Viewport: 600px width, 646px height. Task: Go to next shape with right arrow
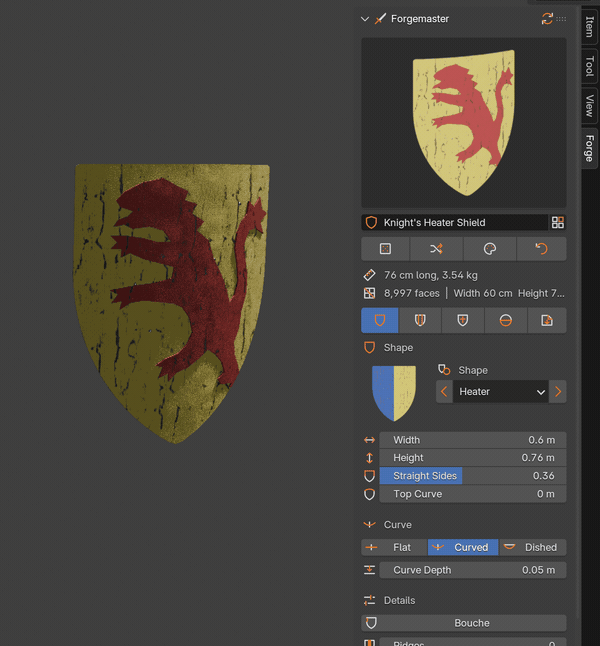558,391
